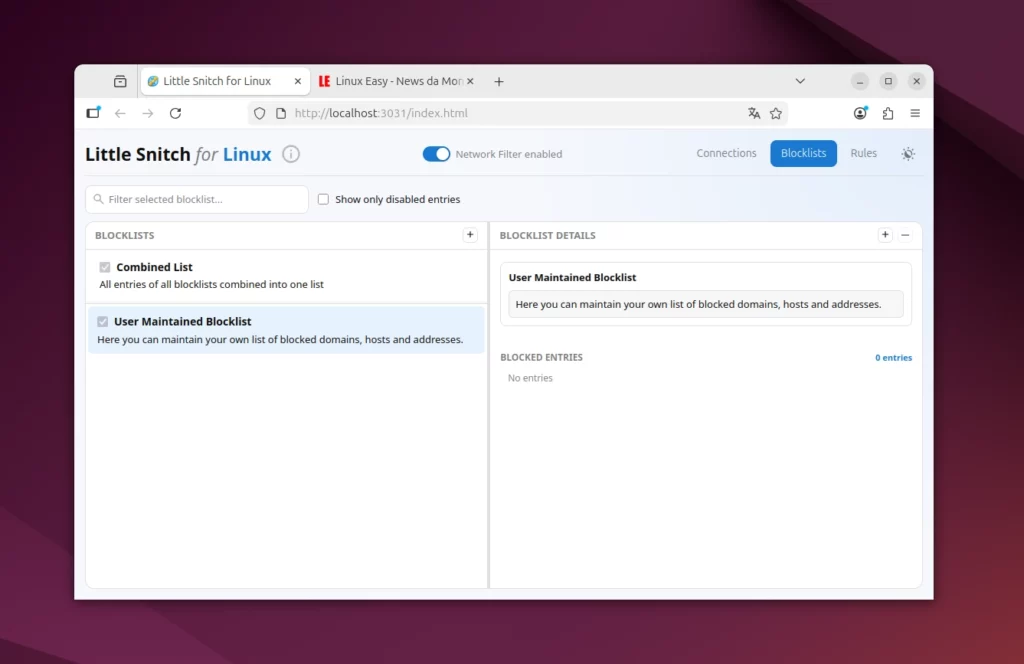This screenshot has height=664, width=1024.
Task: Switch to the Connections tab
Action: (x=726, y=153)
